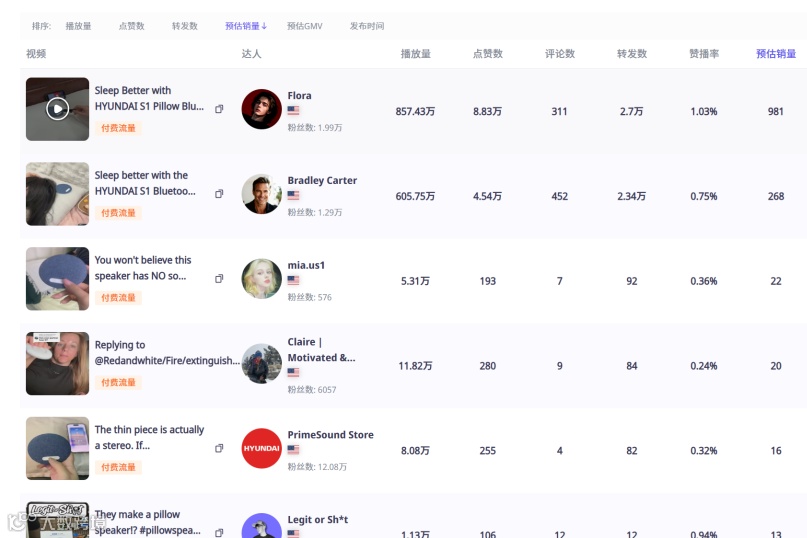Select the 605.75万 play count cell
Image resolution: width=807 pixels, height=538 pixels.
(415, 196)
